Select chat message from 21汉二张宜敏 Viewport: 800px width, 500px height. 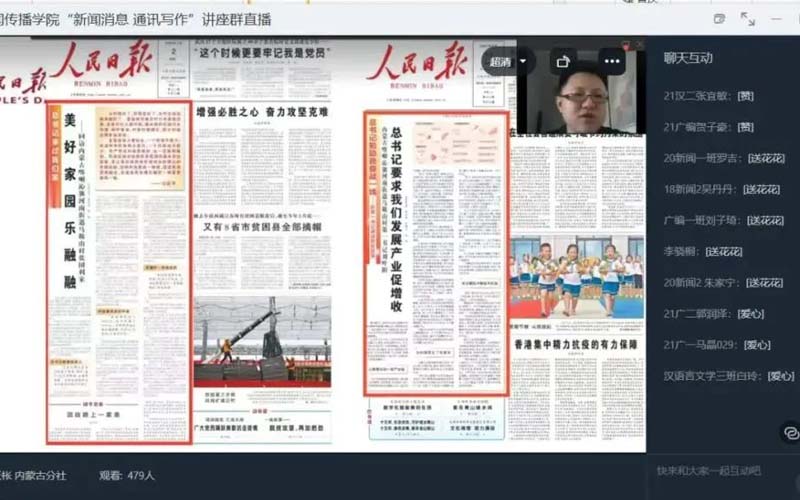pos(709,96)
